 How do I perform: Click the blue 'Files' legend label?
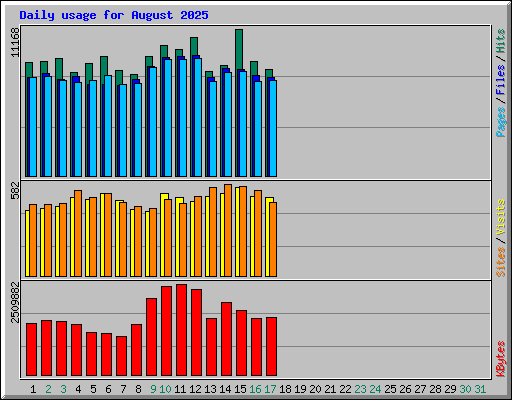coord(500,79)
